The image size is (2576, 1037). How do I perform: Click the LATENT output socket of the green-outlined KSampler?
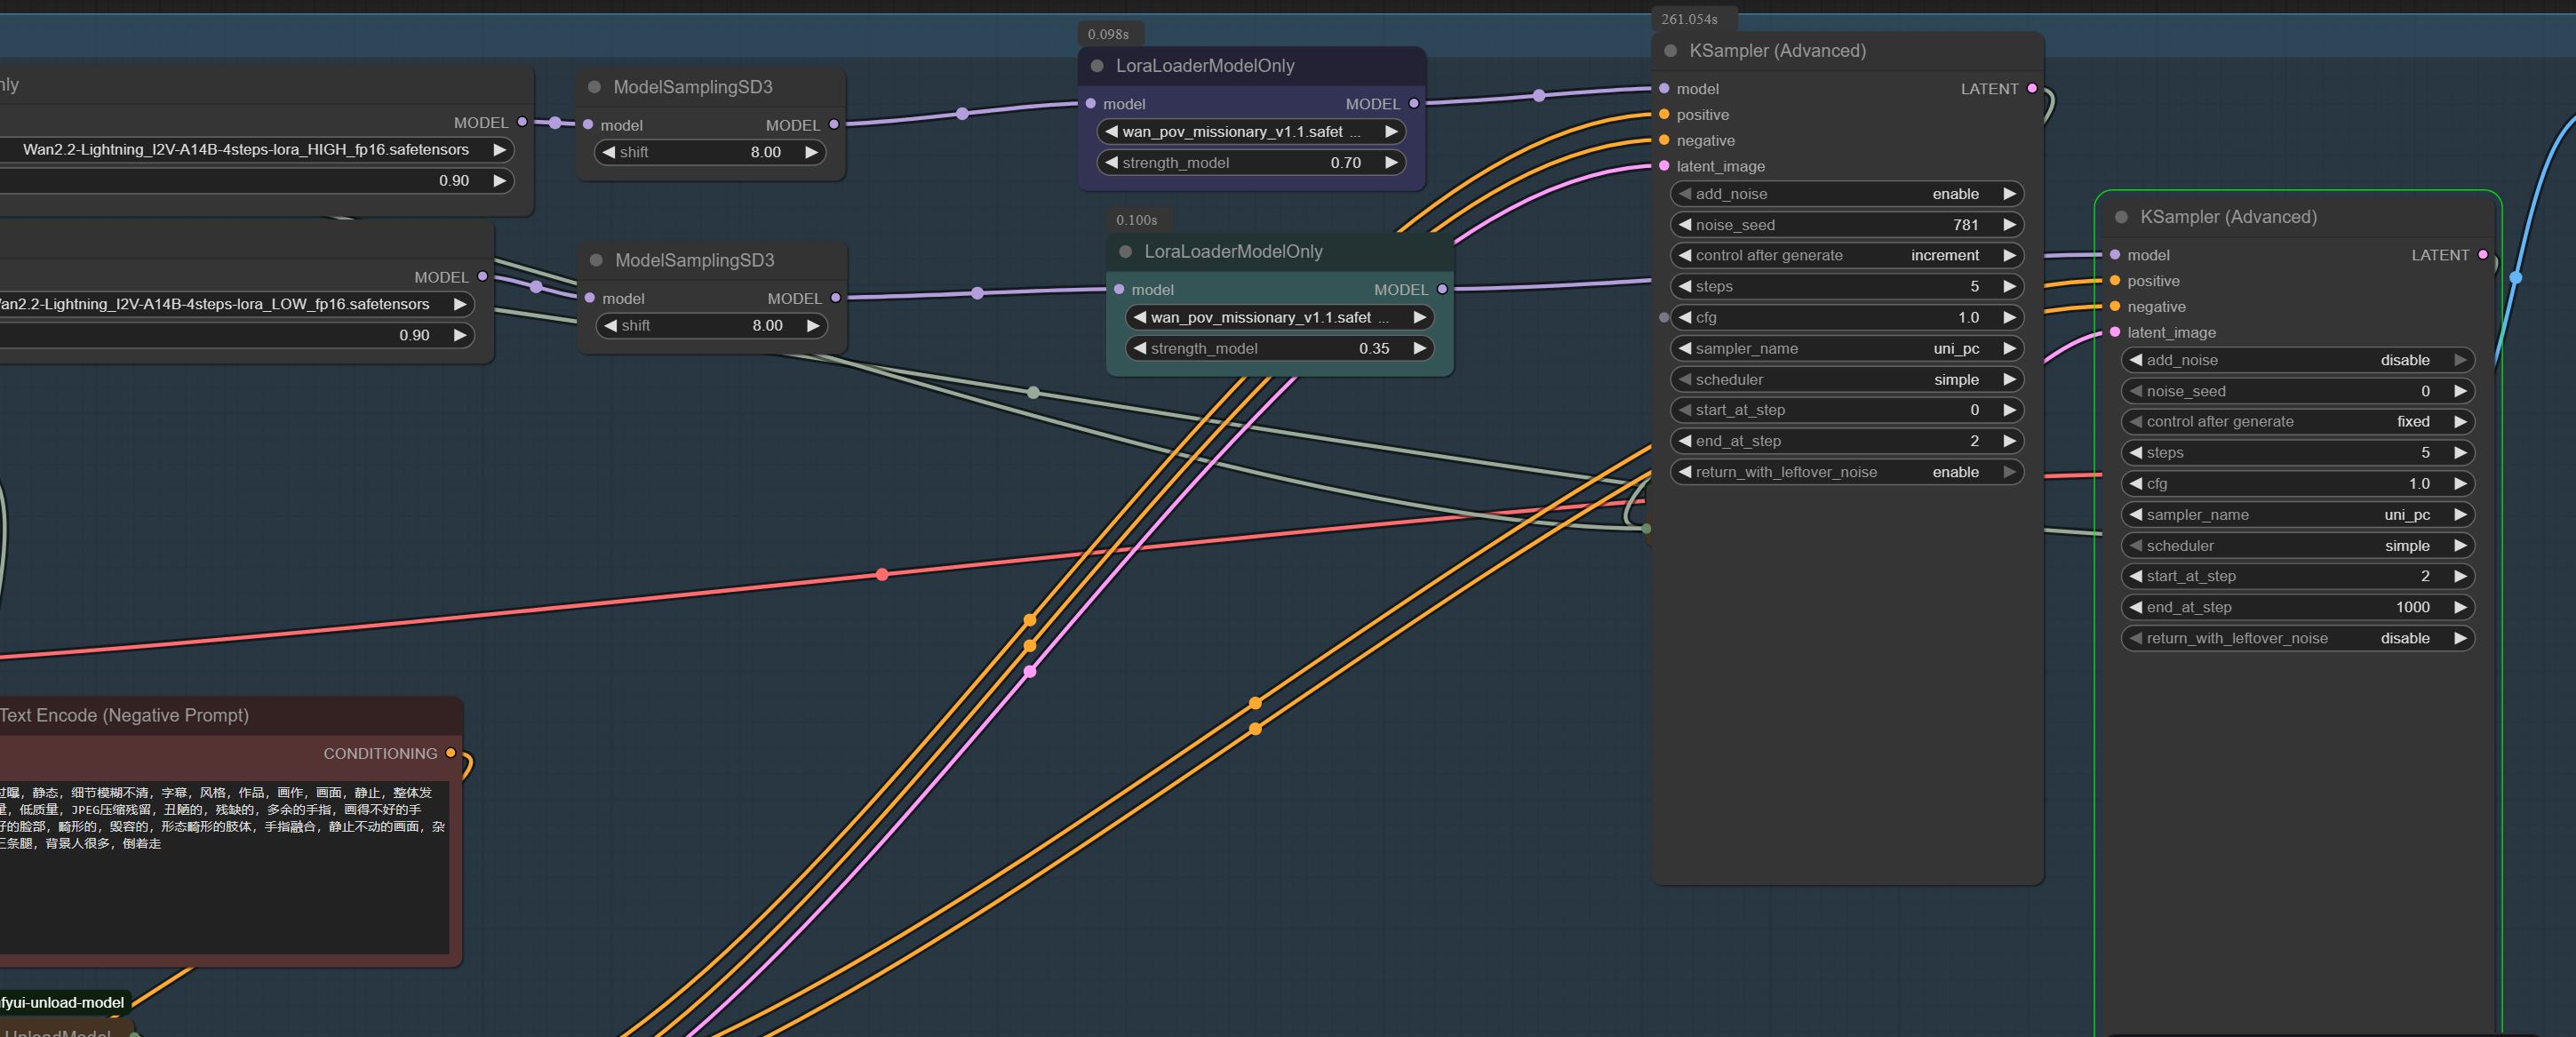tap(2483, 255)
